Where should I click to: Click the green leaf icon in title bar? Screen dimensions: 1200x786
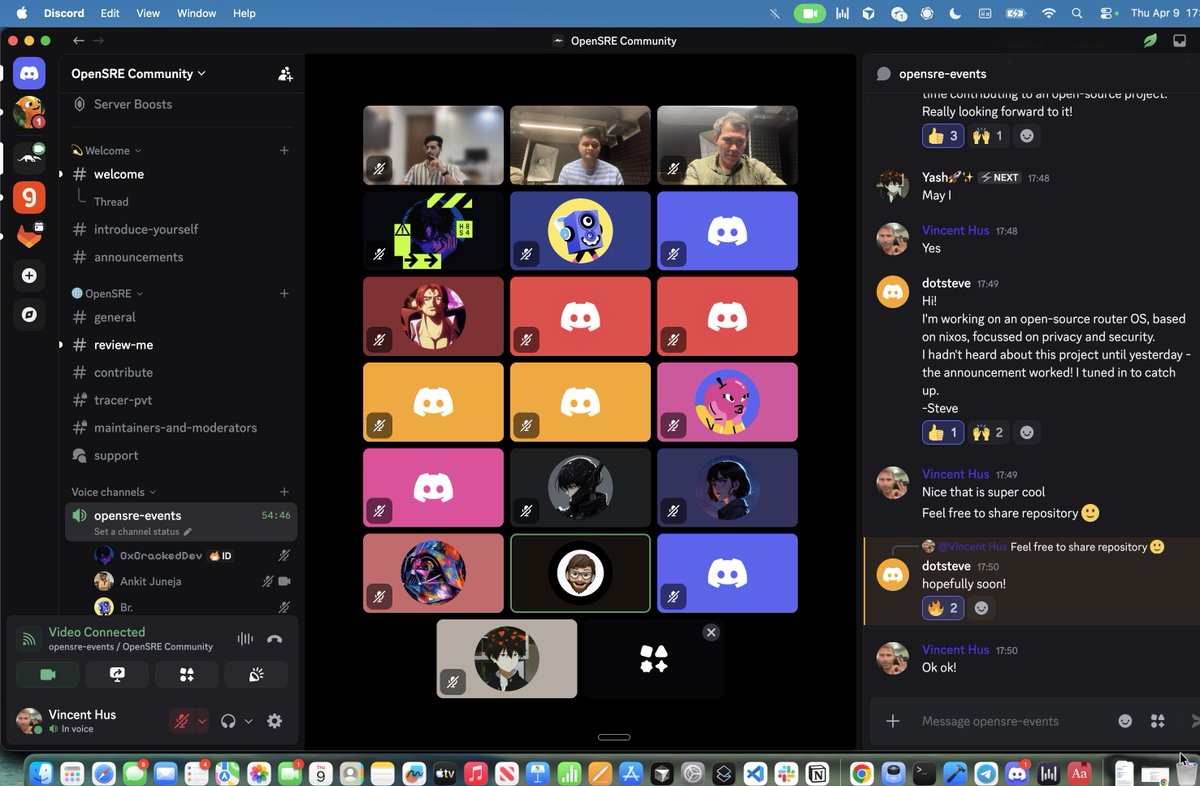1151,41
